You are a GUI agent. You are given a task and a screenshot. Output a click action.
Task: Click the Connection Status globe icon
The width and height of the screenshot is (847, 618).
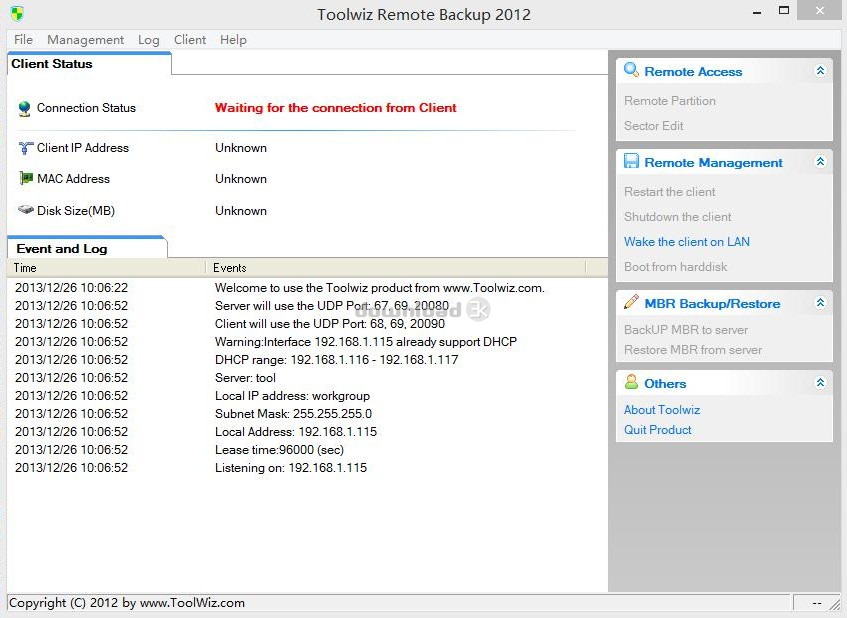coord(25,109)
